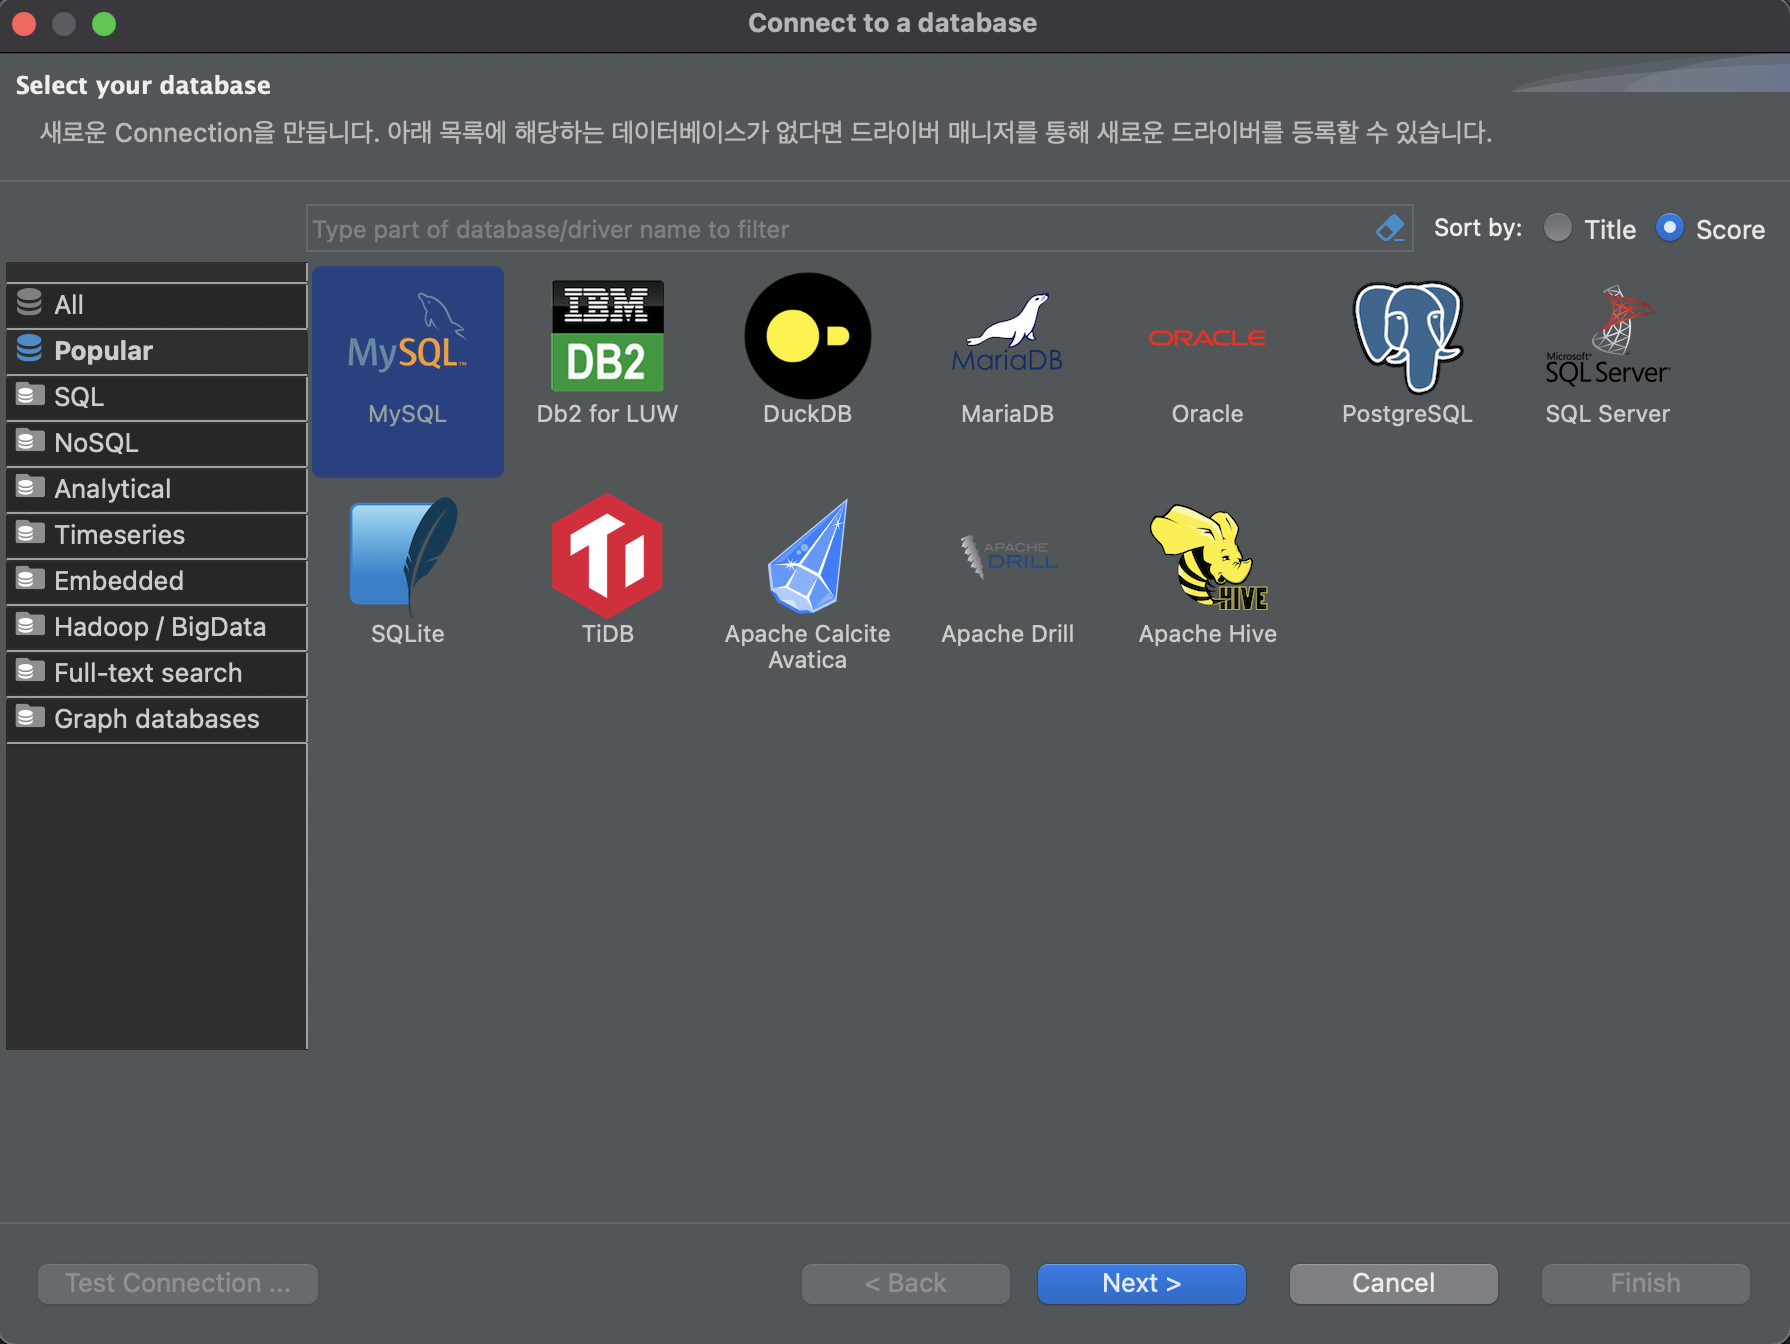
Task: Click the Finish button
Action: click(x=1645, y=1283)
